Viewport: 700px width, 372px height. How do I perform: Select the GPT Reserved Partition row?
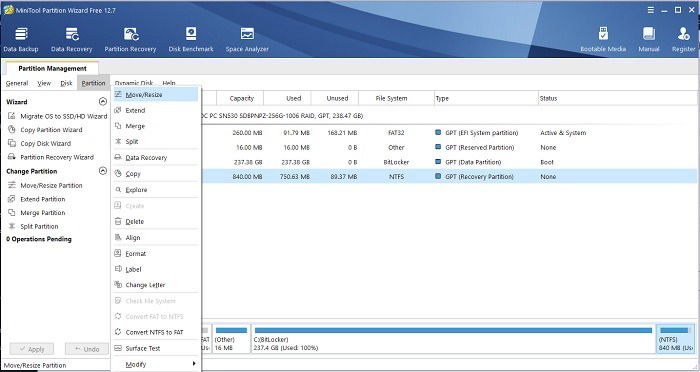tap(449, 147)
